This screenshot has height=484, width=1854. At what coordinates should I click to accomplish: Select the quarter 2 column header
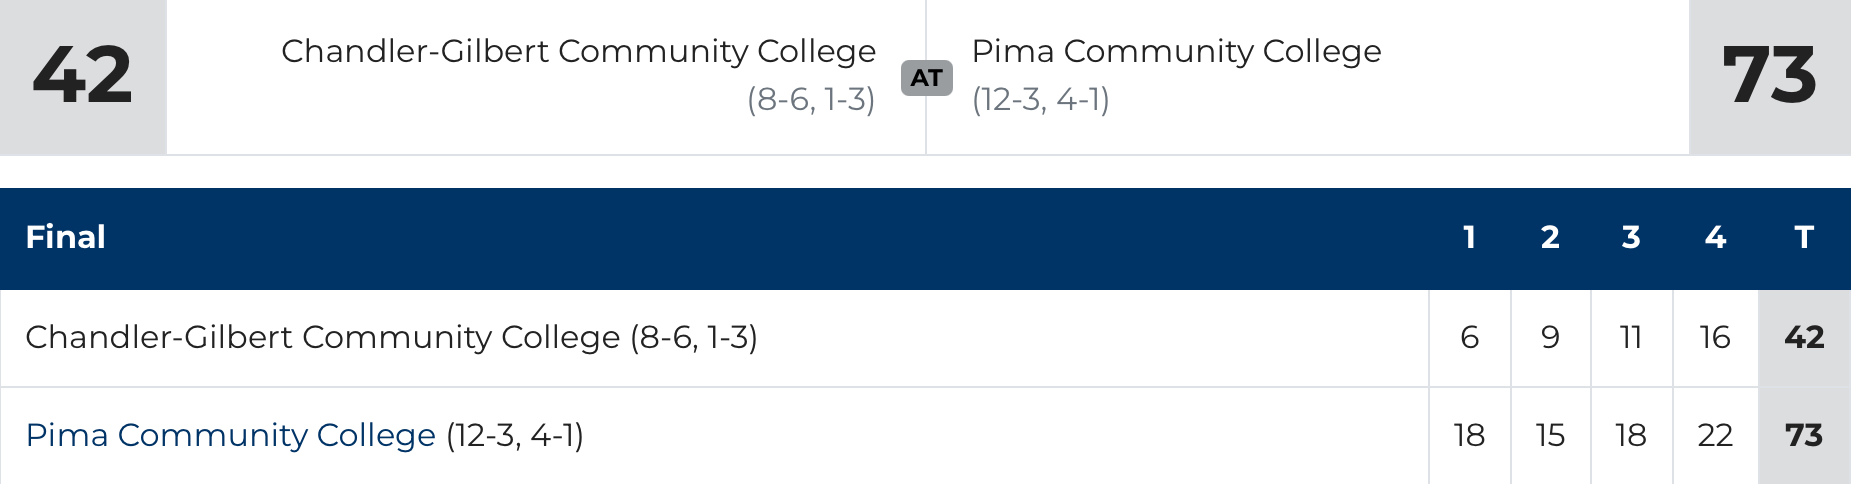coord(1550,237)
